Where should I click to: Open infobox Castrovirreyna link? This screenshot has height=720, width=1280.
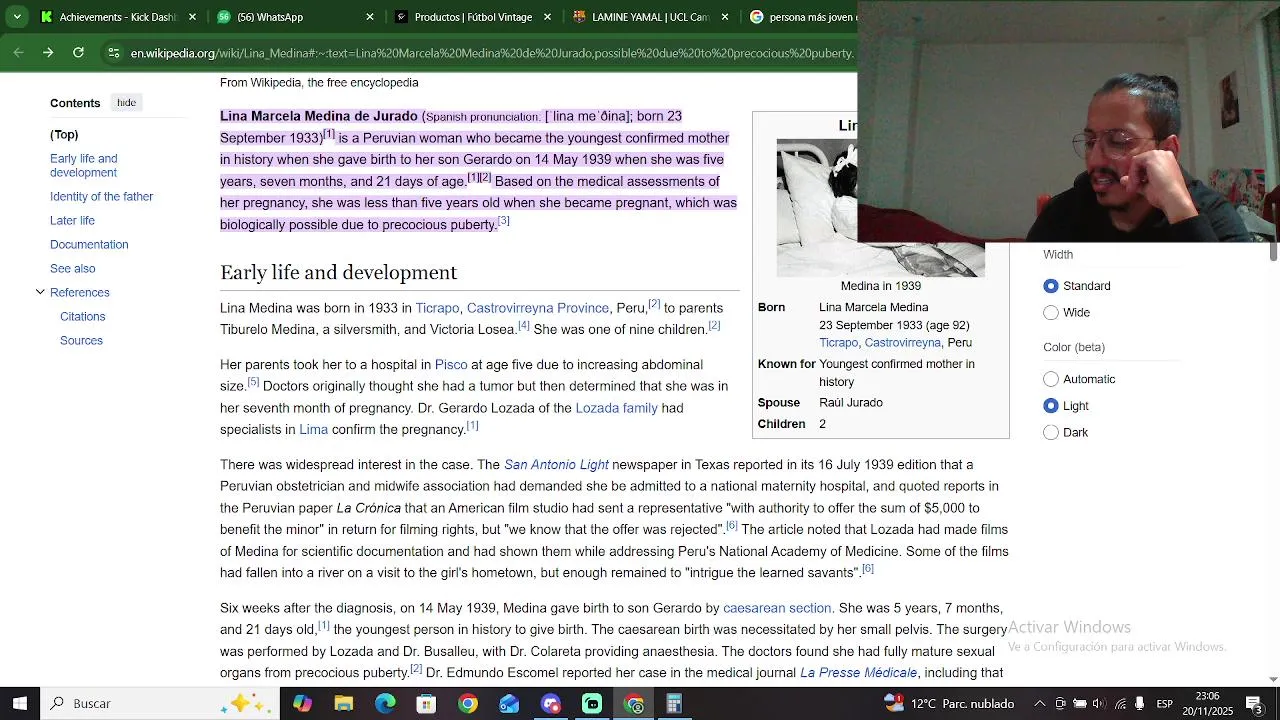[x=903, y=343]
